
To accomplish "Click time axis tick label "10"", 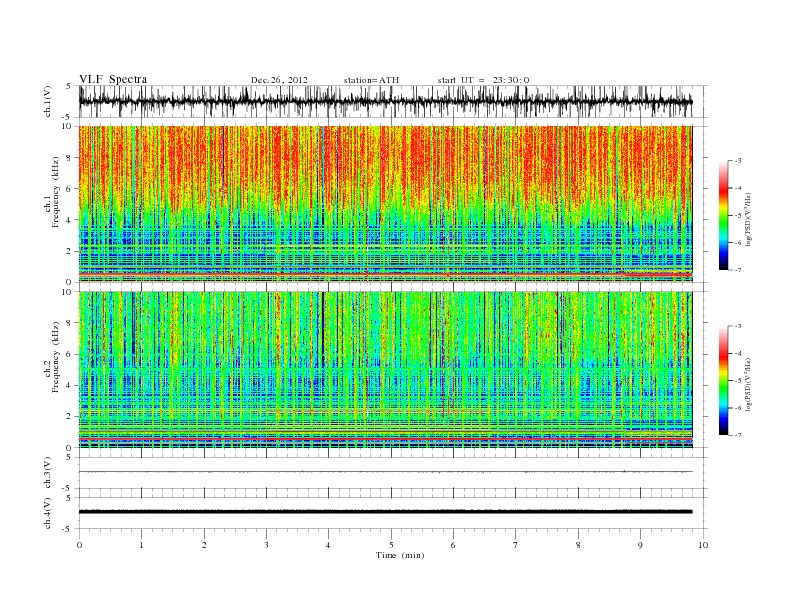I will pos(703,545).
